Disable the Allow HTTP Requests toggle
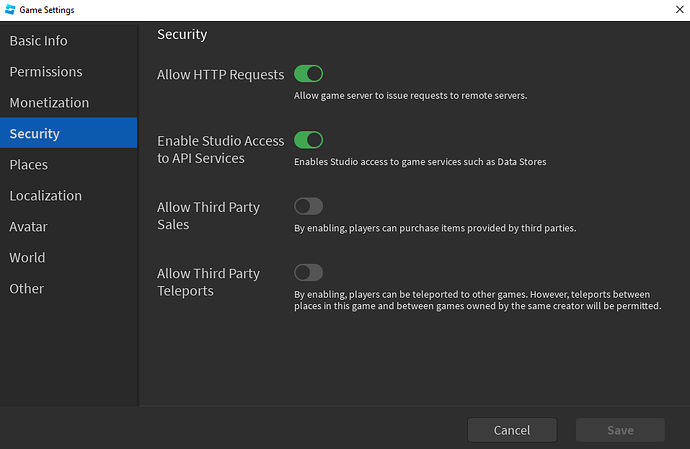Screen dimensions: 690x449 pos(308,74)
